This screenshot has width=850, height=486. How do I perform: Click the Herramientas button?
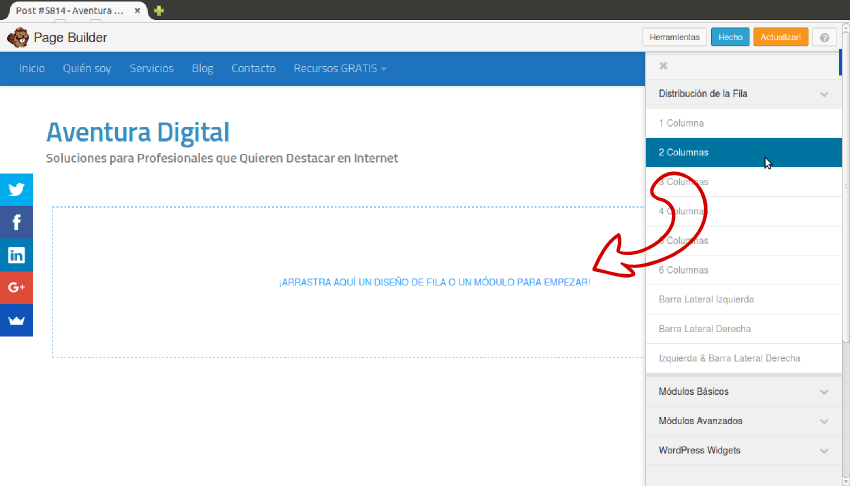coord(675,37)
